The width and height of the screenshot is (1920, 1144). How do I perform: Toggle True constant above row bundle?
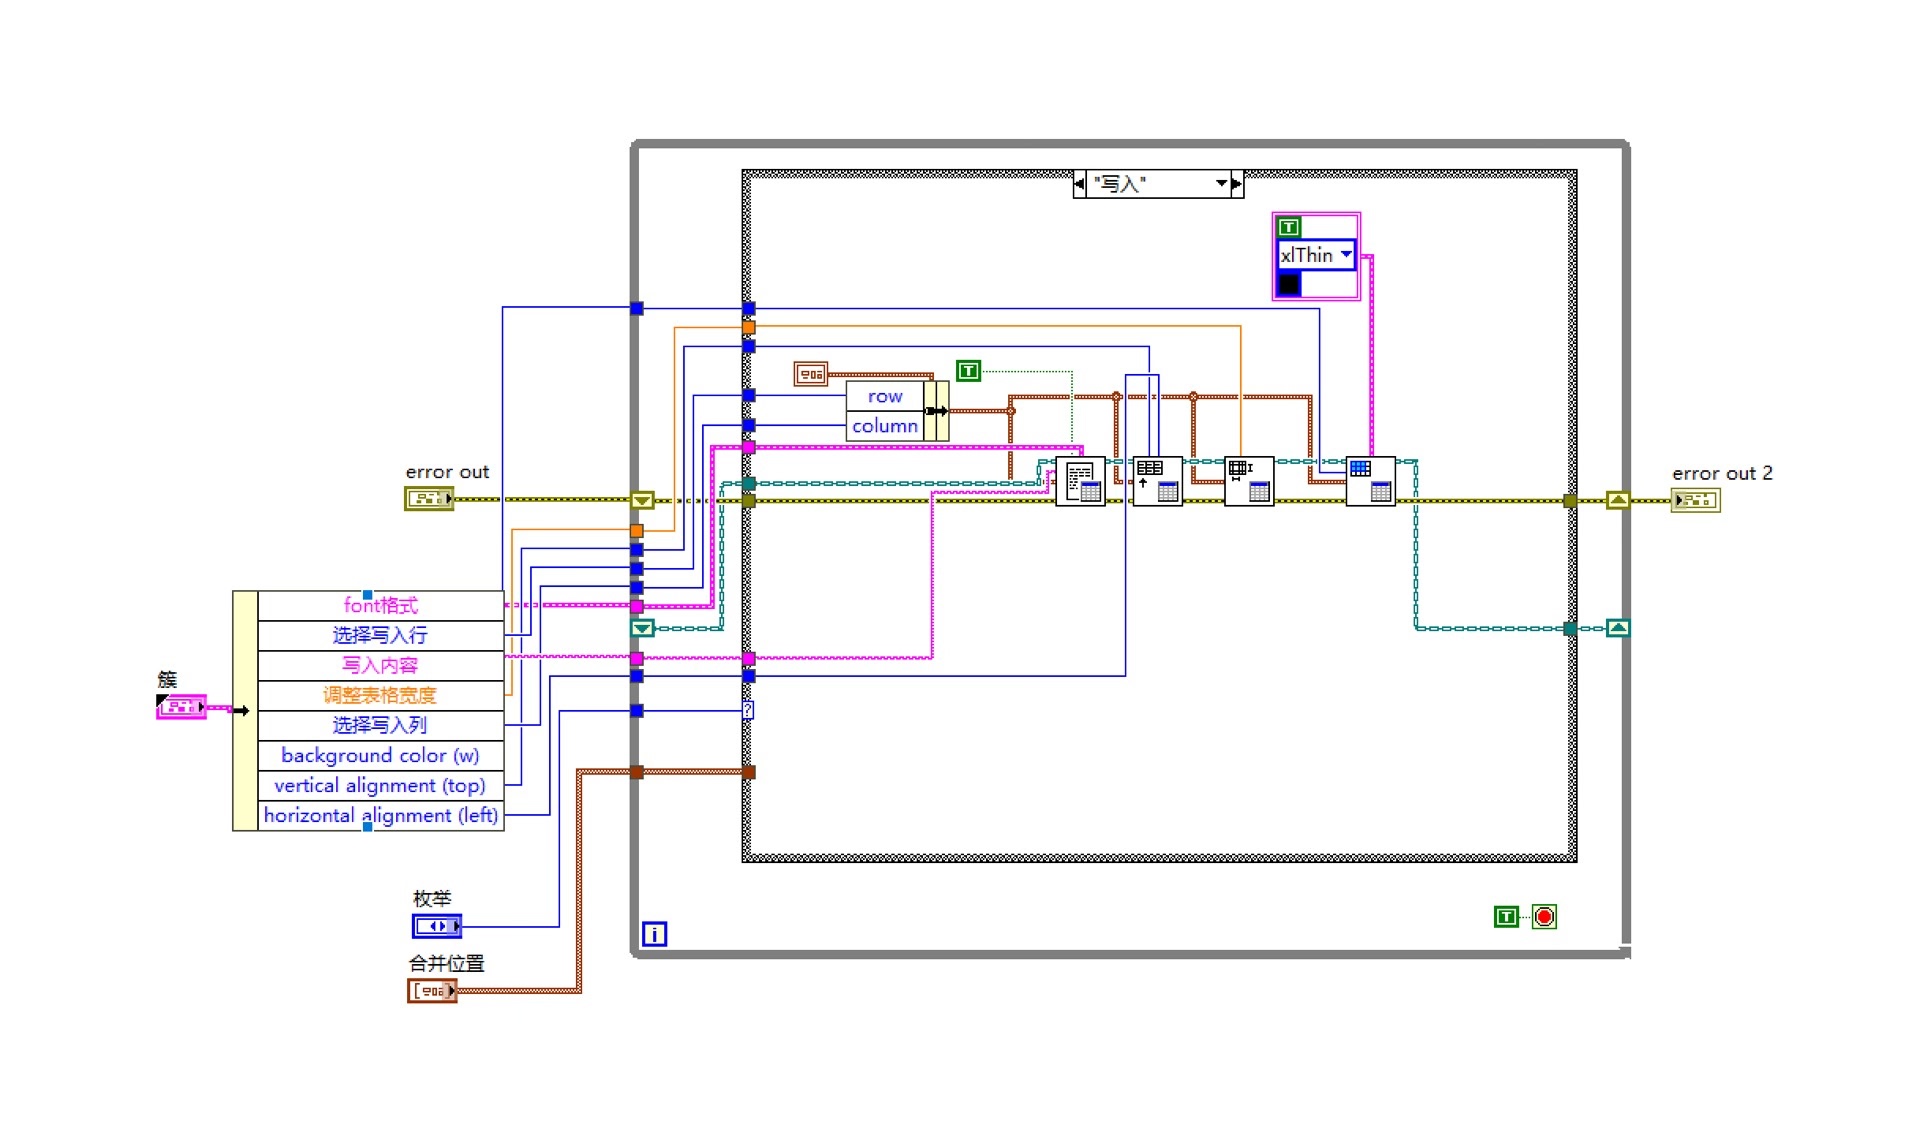[x=968, y=371]
